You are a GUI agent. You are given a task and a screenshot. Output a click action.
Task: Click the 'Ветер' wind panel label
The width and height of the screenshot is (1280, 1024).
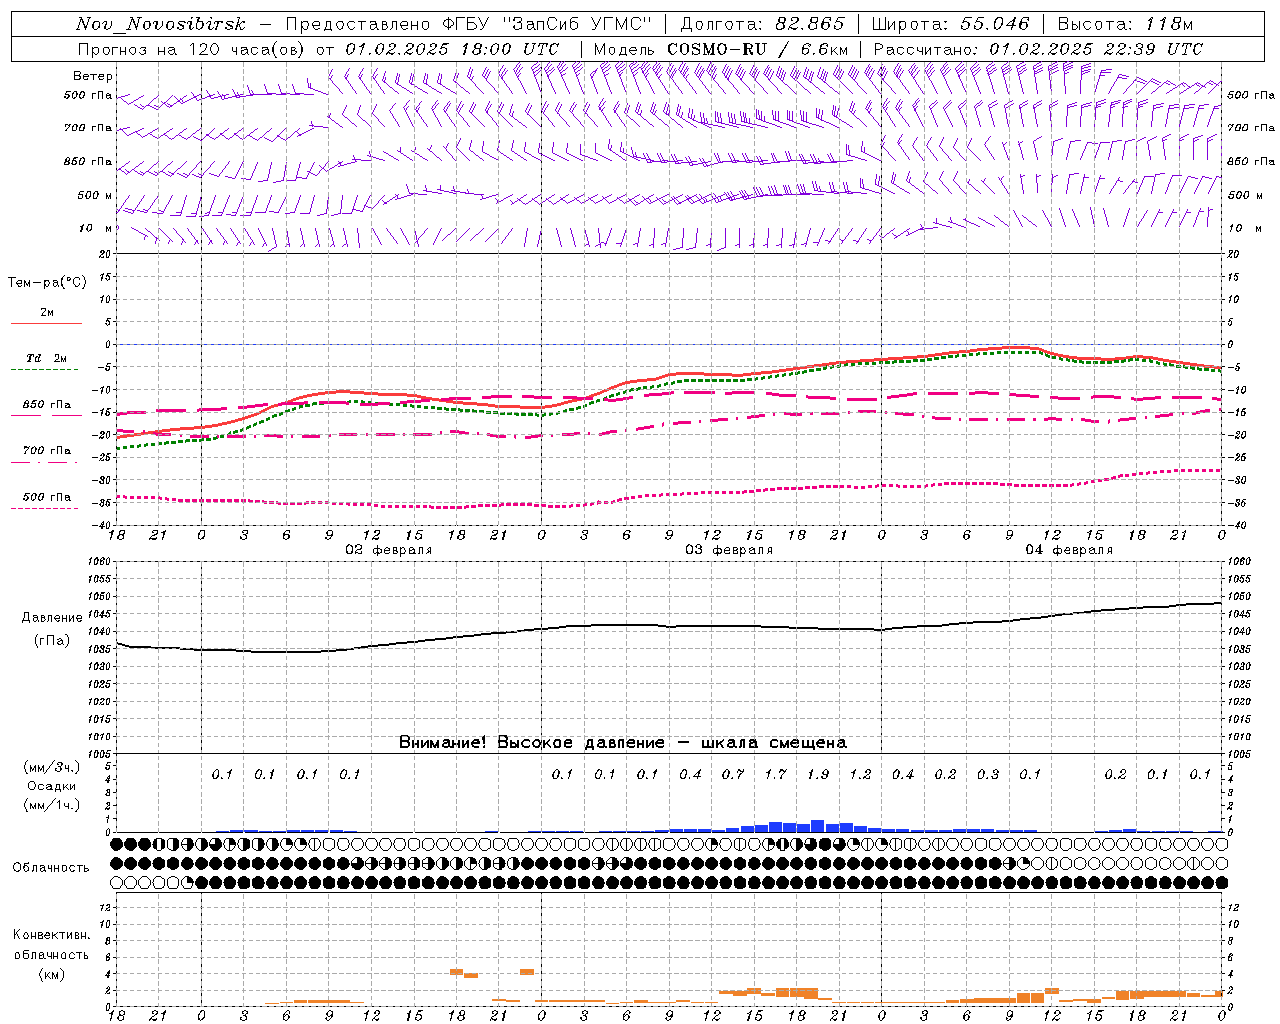[x=93, y=76]
